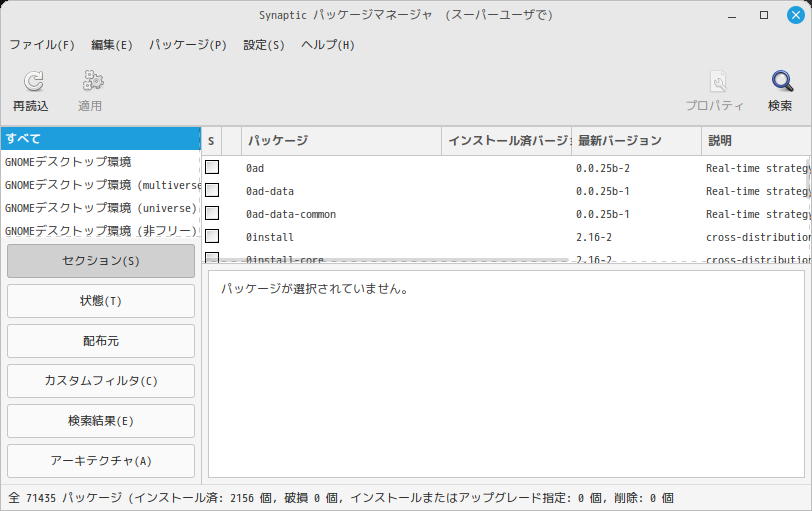812x511 pixels.
Task: Switch to 状態(T) filter view
Action: pyautogui.click(x=101, y=301)
